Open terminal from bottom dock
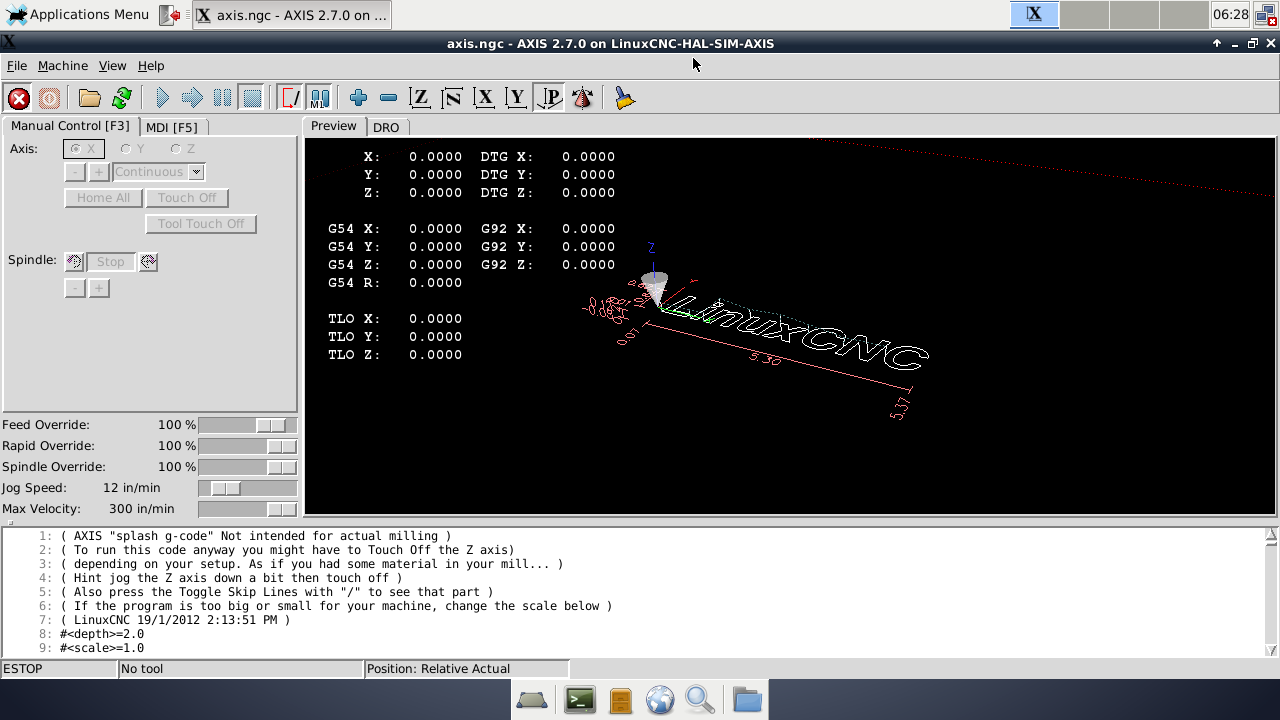The image size is (1280, 720). (580, 700)
